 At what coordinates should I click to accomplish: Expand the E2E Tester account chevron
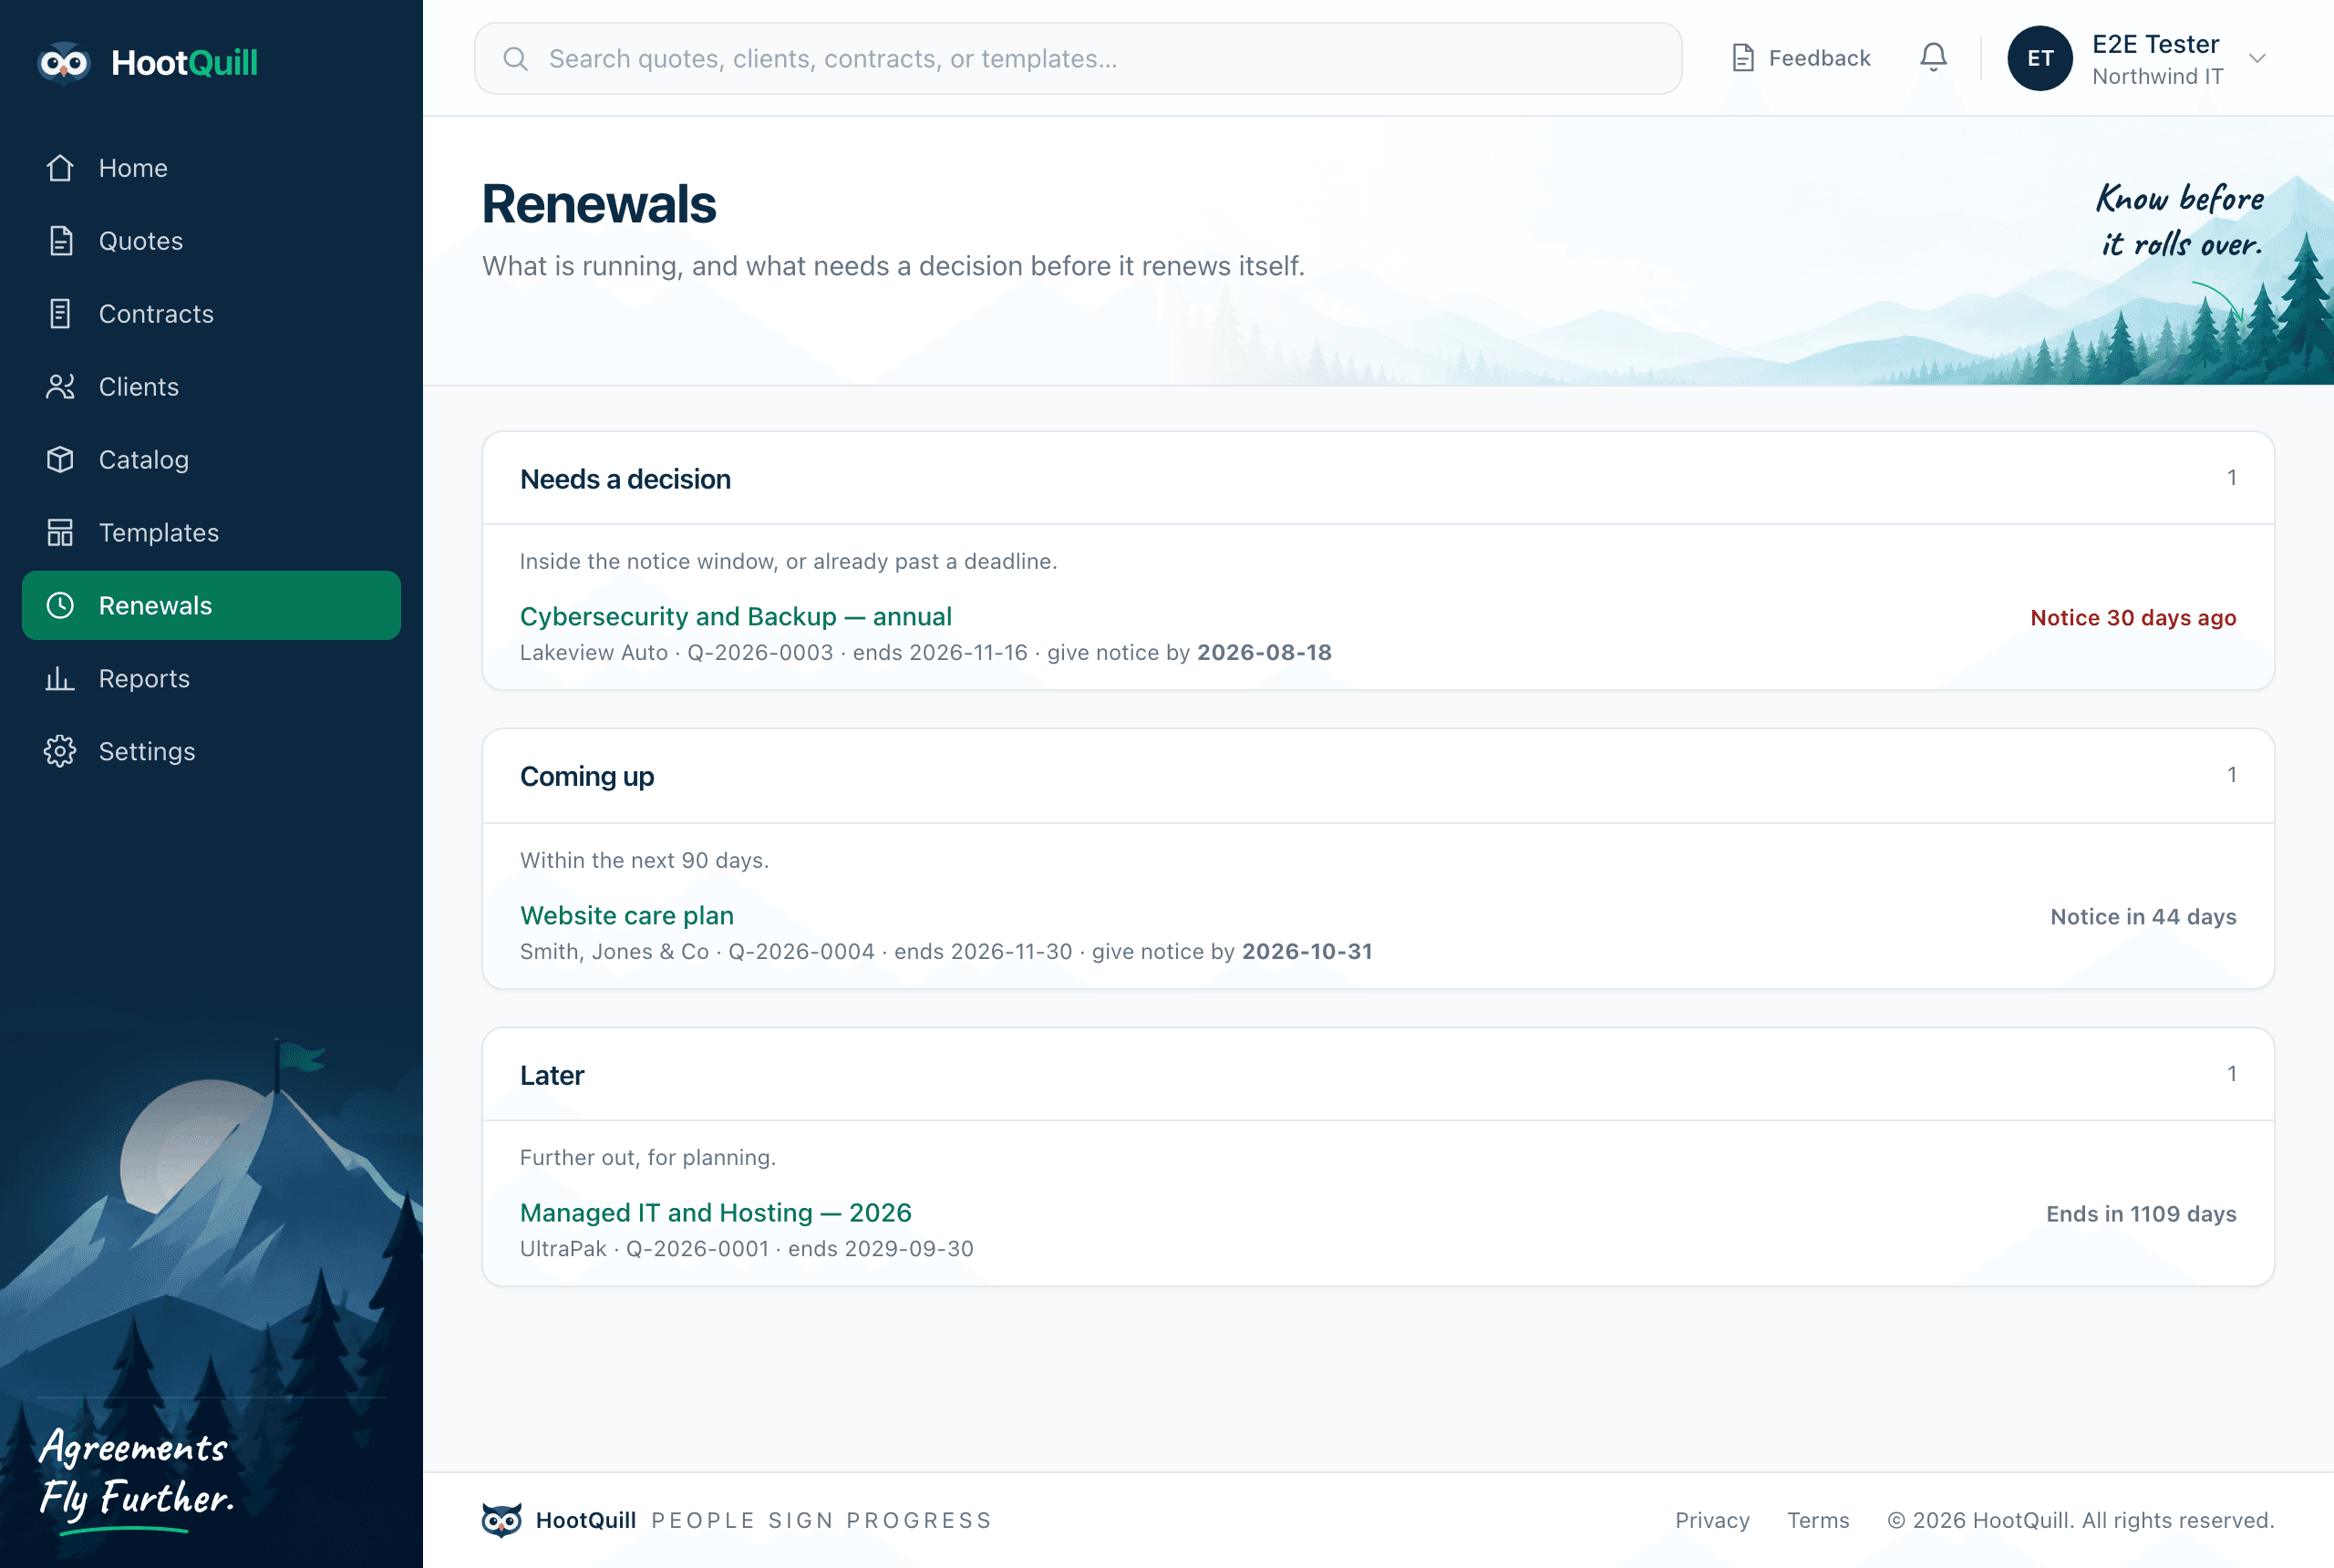2257,58
